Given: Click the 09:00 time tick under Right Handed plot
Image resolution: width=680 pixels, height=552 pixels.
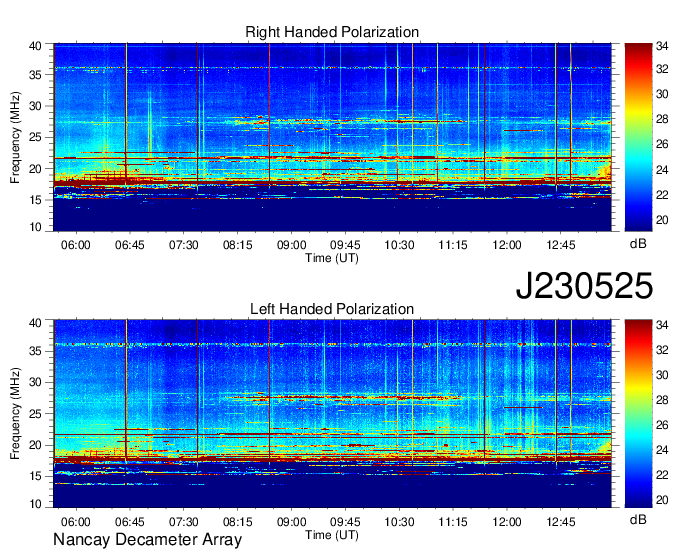Looking at the screenshot, I should pyautogui.click(x=291, y=245).
